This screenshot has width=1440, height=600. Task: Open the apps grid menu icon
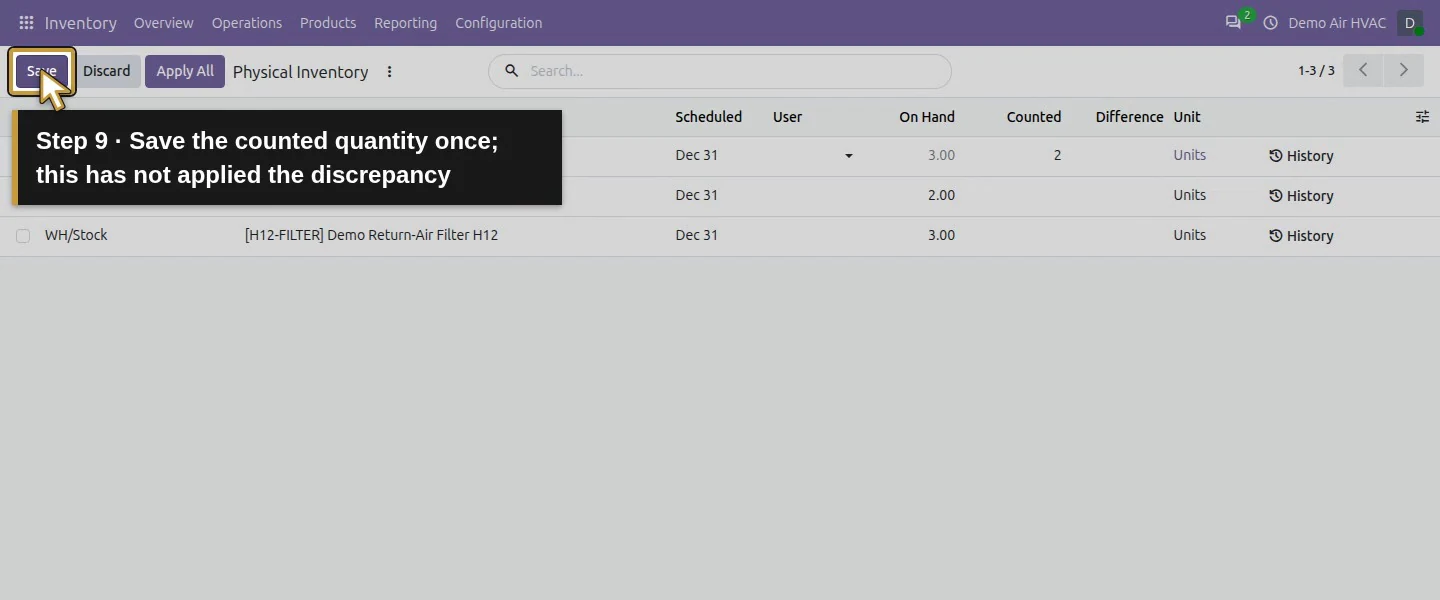coord(26,23)
